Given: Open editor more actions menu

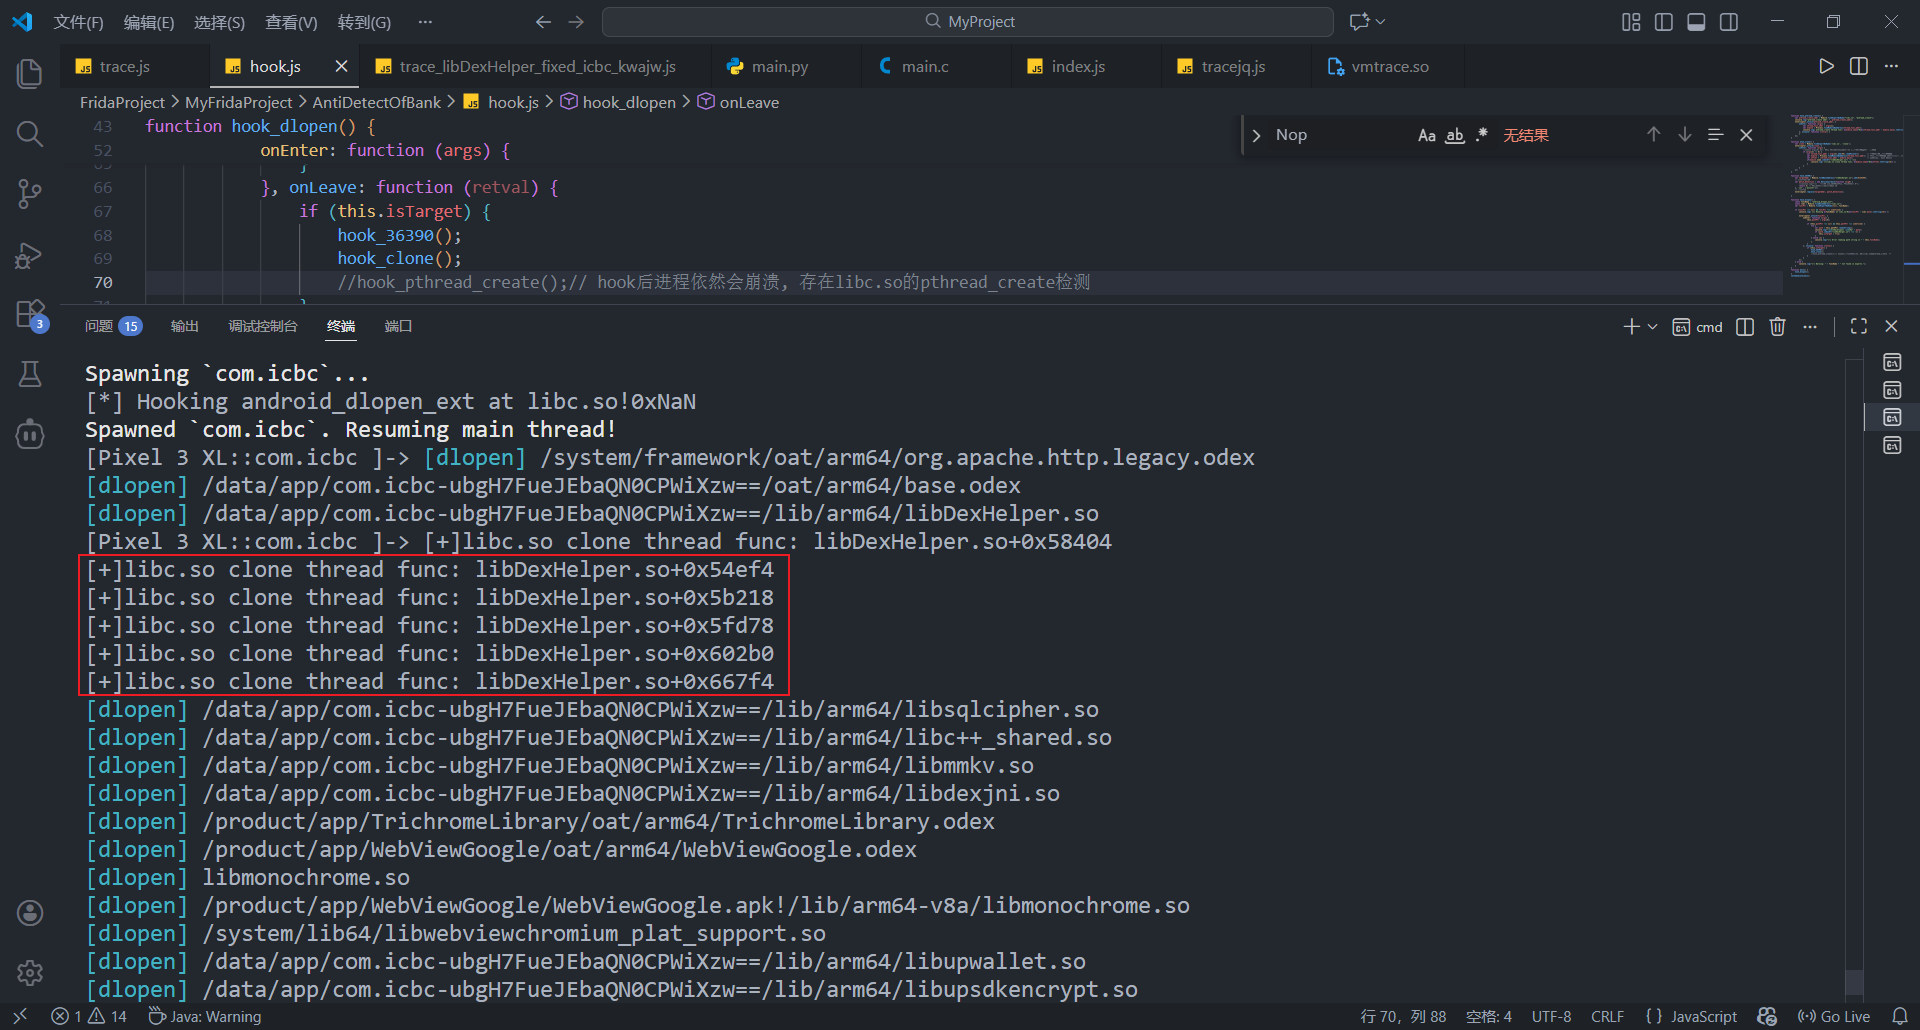Looking at the screenshot, I should [x=1891, y=66].
